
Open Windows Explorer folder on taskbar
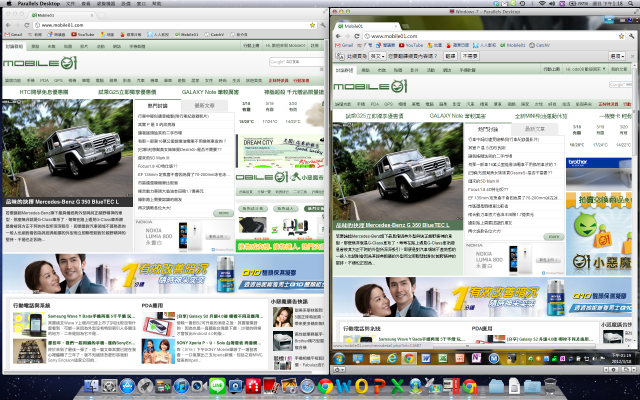click(375, 358)
